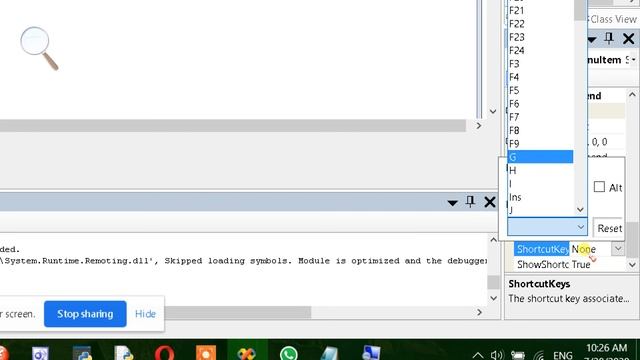The height and width of the screenshot is (360, 640).
Task: Click editor vertical scroll down arrow
Action: 493,111
